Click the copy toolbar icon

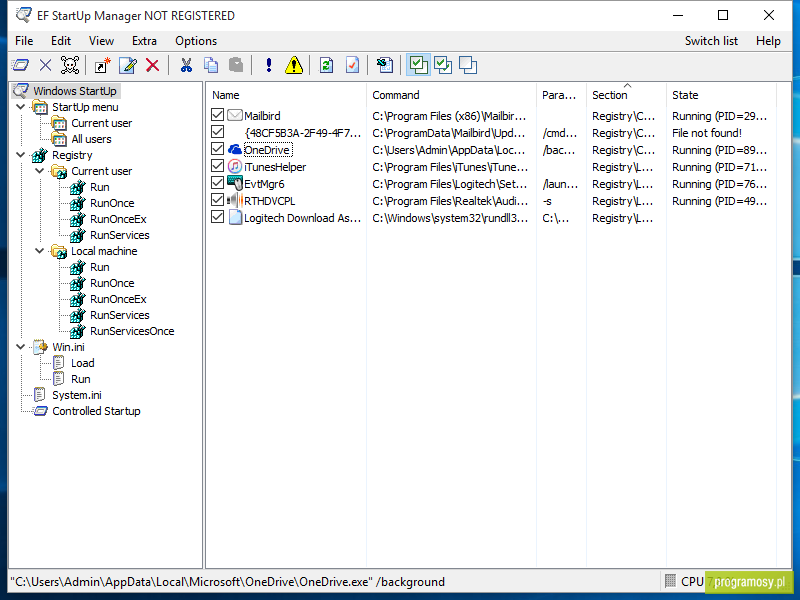[x=211, y=65]
